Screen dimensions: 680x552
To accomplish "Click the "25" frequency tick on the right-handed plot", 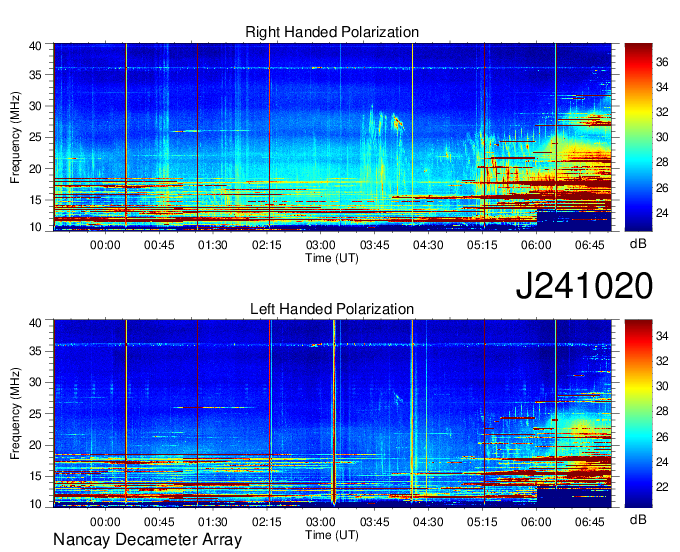I will pos(35,138).
